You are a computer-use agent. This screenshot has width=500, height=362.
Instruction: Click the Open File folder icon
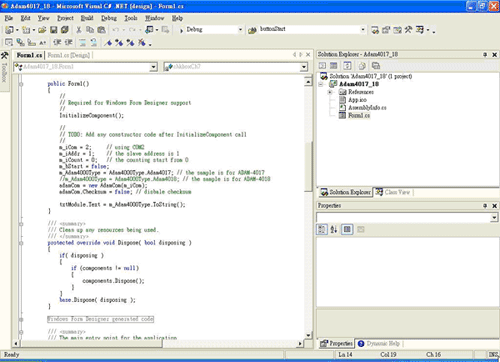click(x=42, y=30)
